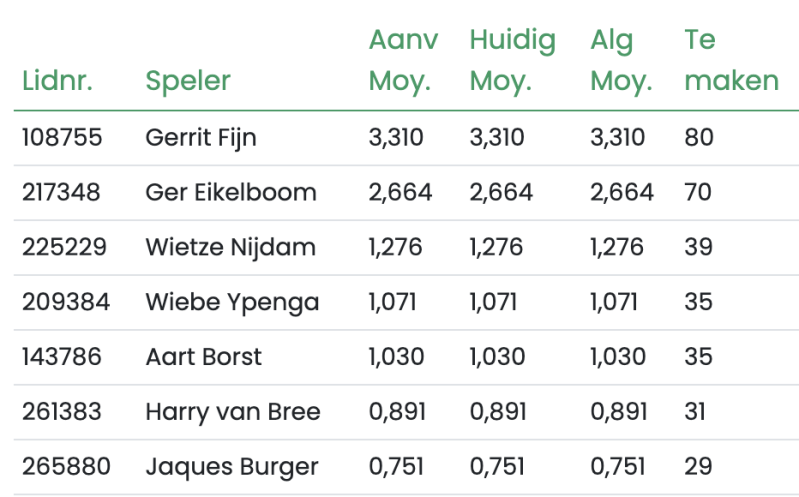Select member number 217348
This screenshot has width=799, height=497.
pos(61,192)
